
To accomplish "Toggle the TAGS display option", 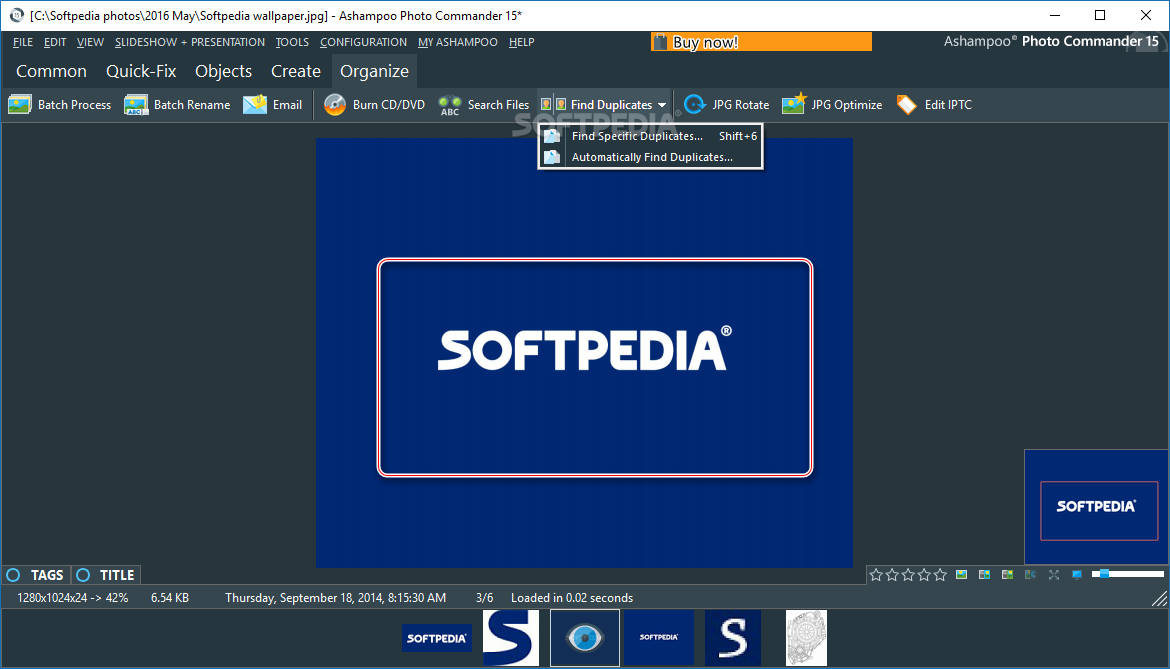I will [x=35, y=575].
